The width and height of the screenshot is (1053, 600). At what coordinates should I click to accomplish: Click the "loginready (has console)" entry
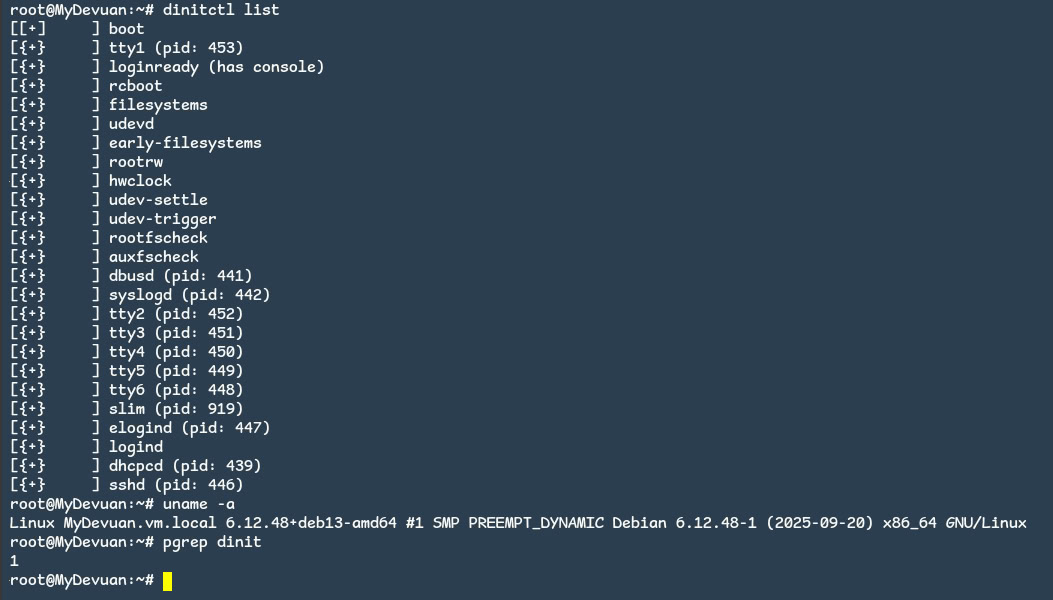216,67
